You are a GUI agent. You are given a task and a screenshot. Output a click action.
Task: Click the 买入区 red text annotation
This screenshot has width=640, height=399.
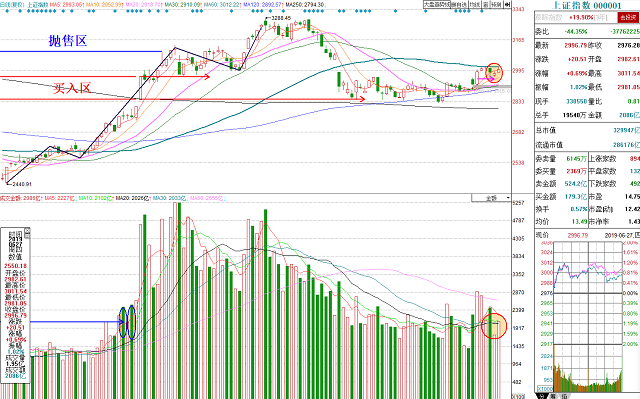(x=71, y=88)
